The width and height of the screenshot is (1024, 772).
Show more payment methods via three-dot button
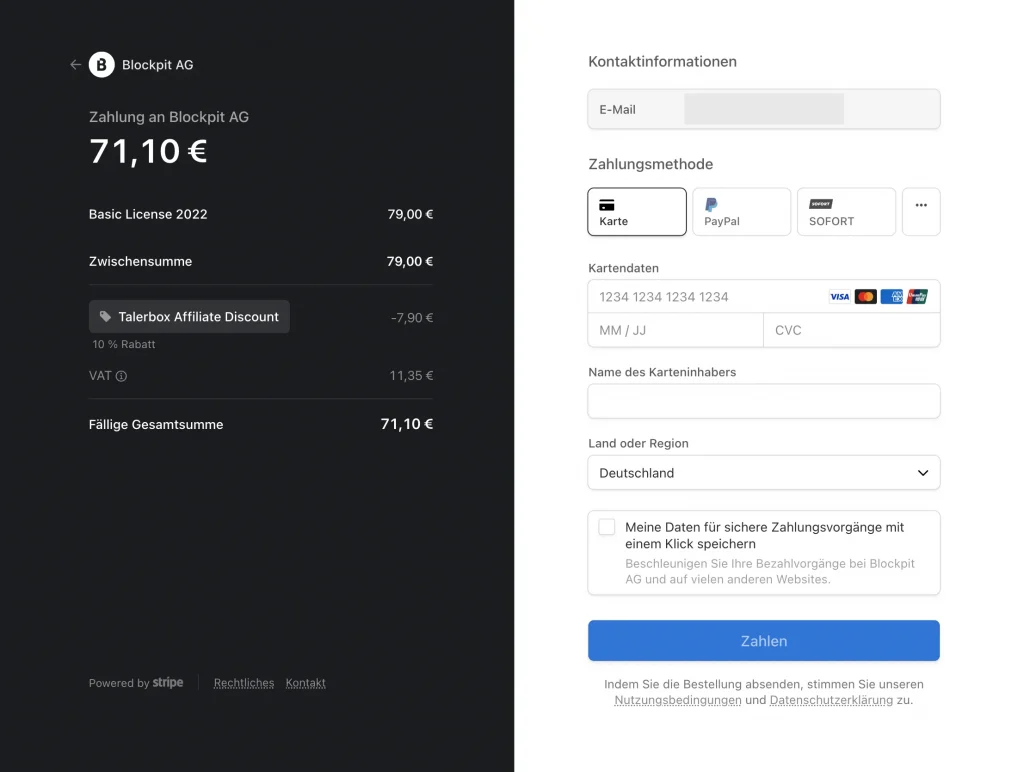point(921,212)
